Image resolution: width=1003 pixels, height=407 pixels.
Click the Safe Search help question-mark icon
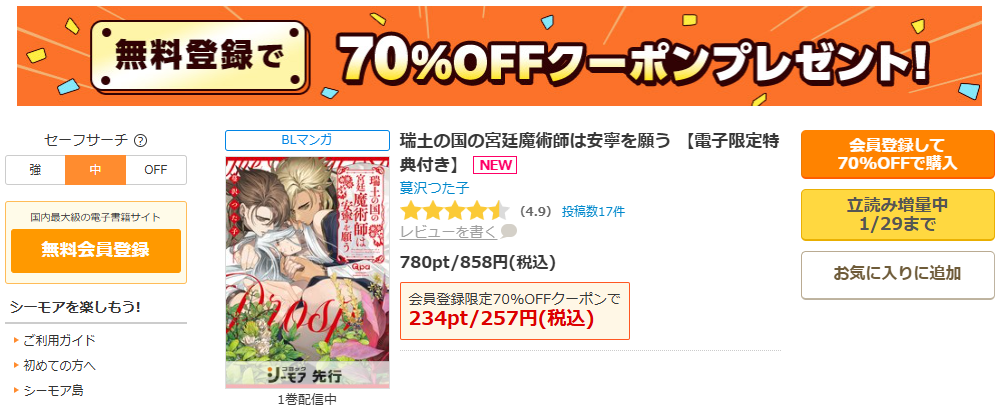(x=141, y=140)
